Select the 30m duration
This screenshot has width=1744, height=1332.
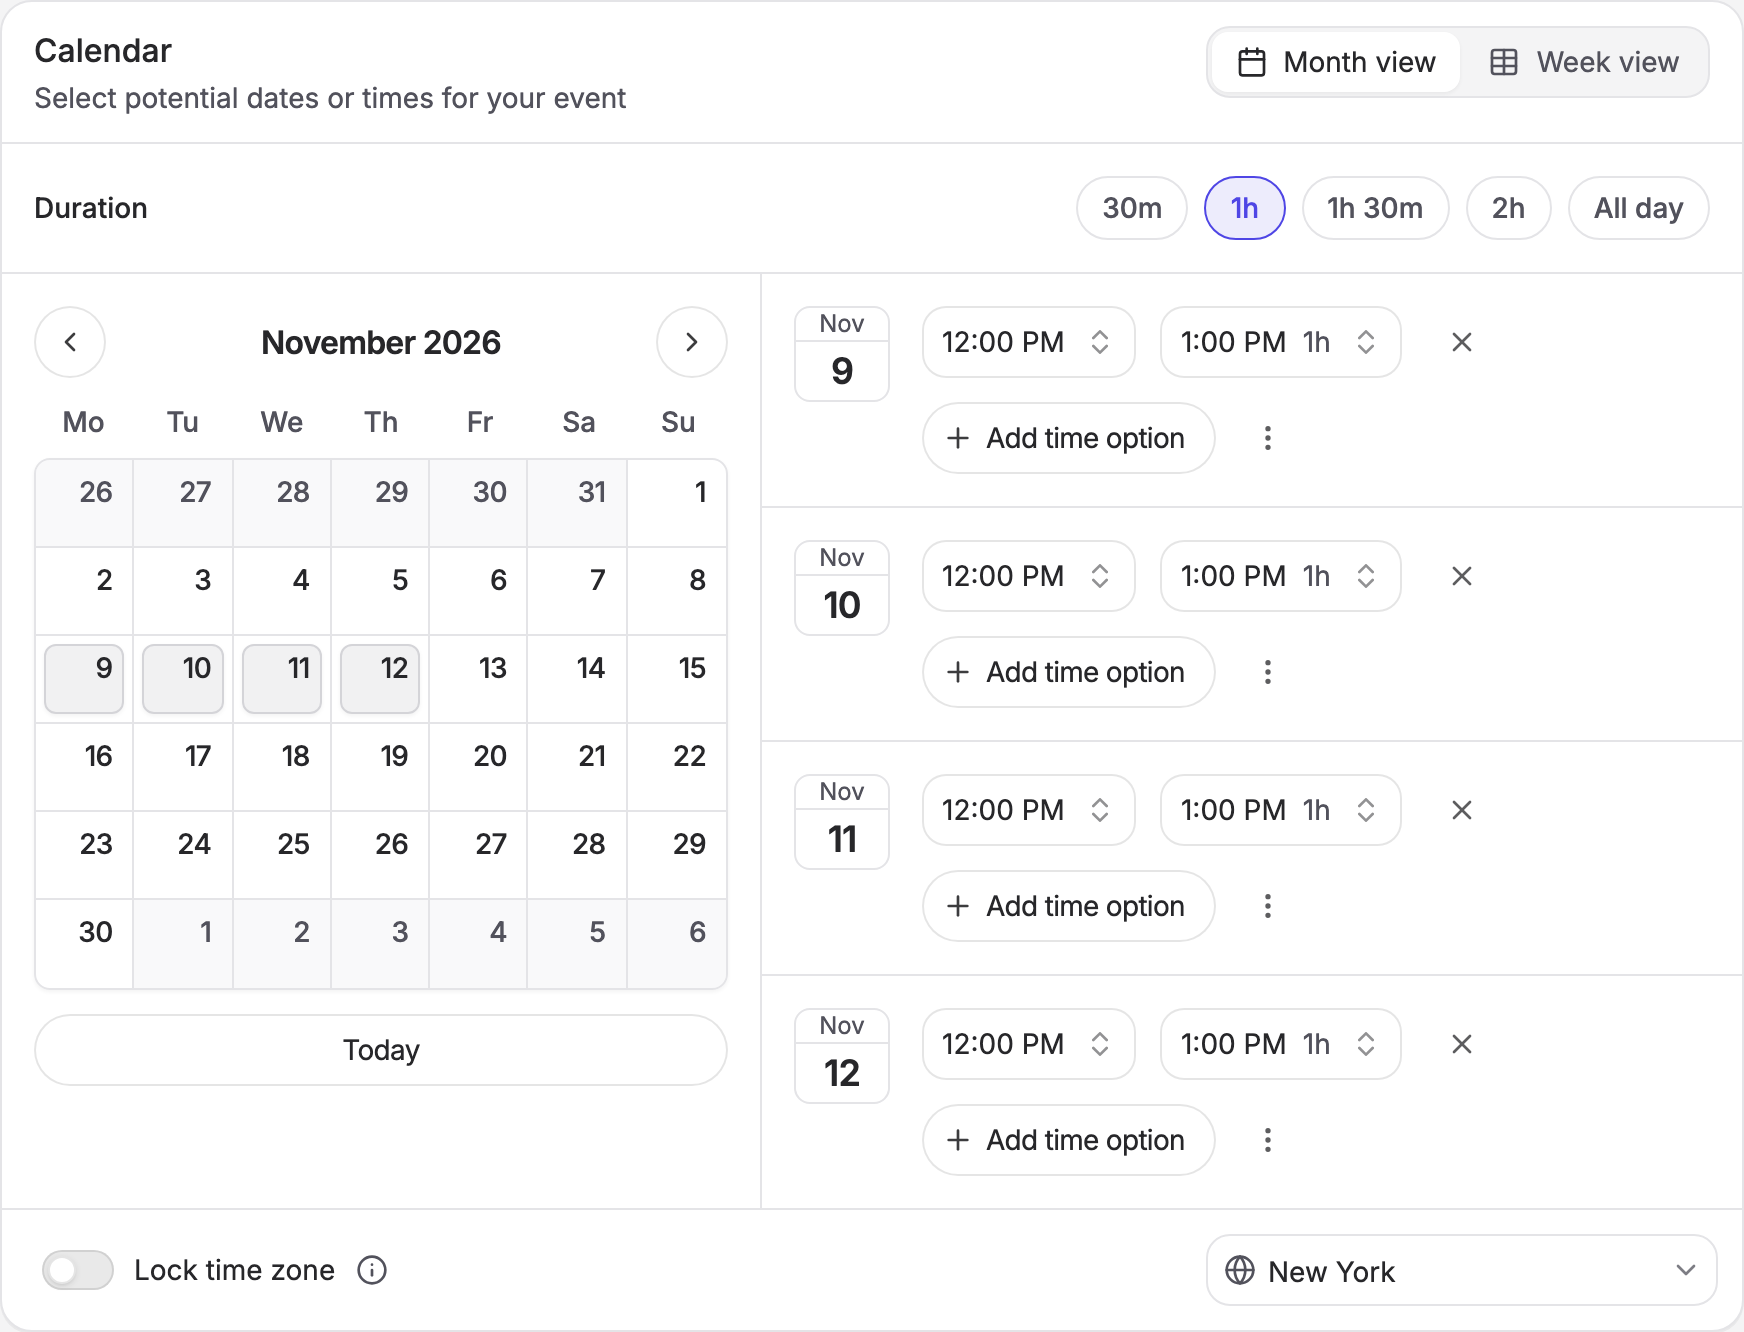click(1132, 208)
